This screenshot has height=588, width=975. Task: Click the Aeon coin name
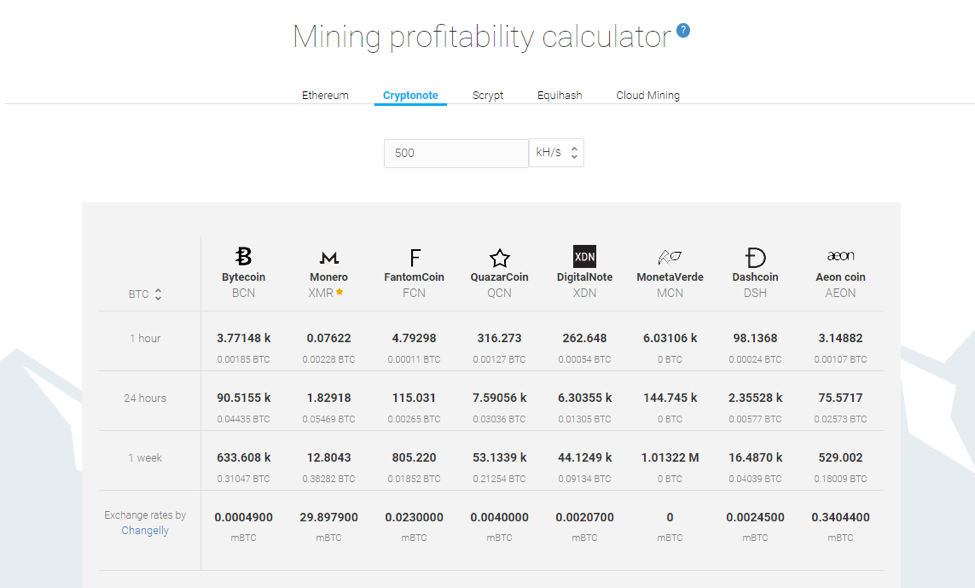point(841,277)
